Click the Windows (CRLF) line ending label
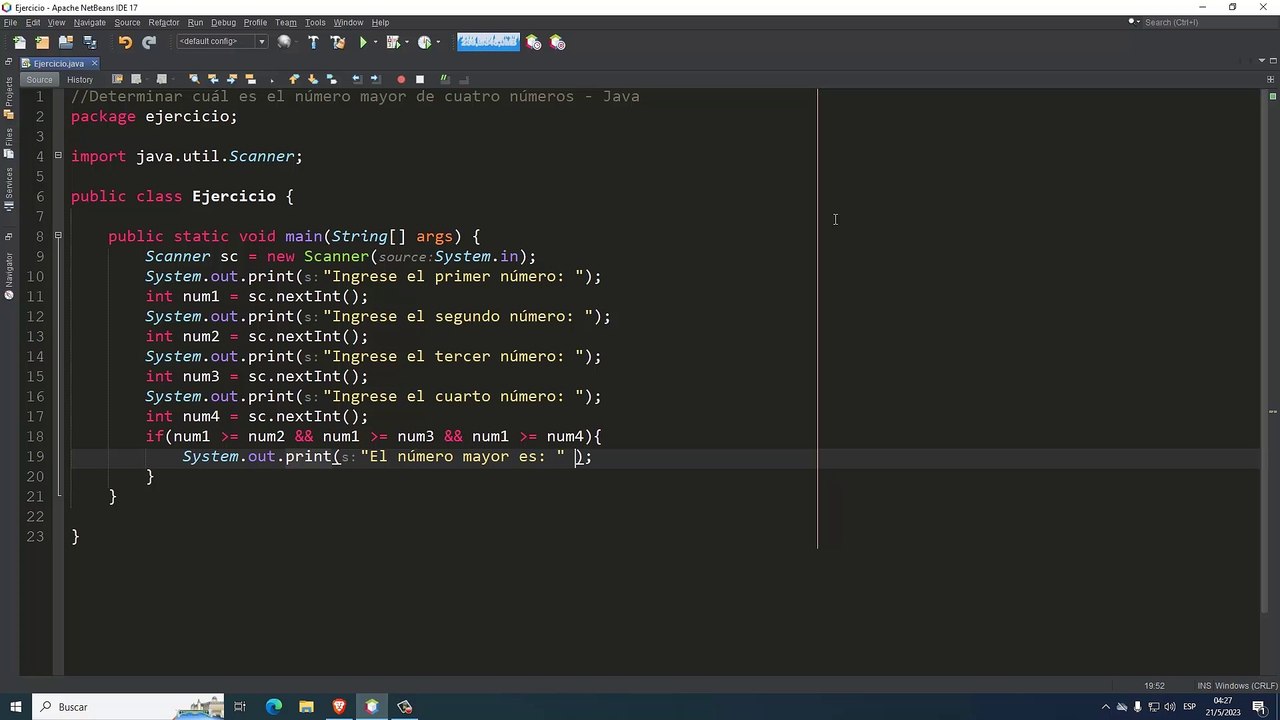 tap(1246, 686)
